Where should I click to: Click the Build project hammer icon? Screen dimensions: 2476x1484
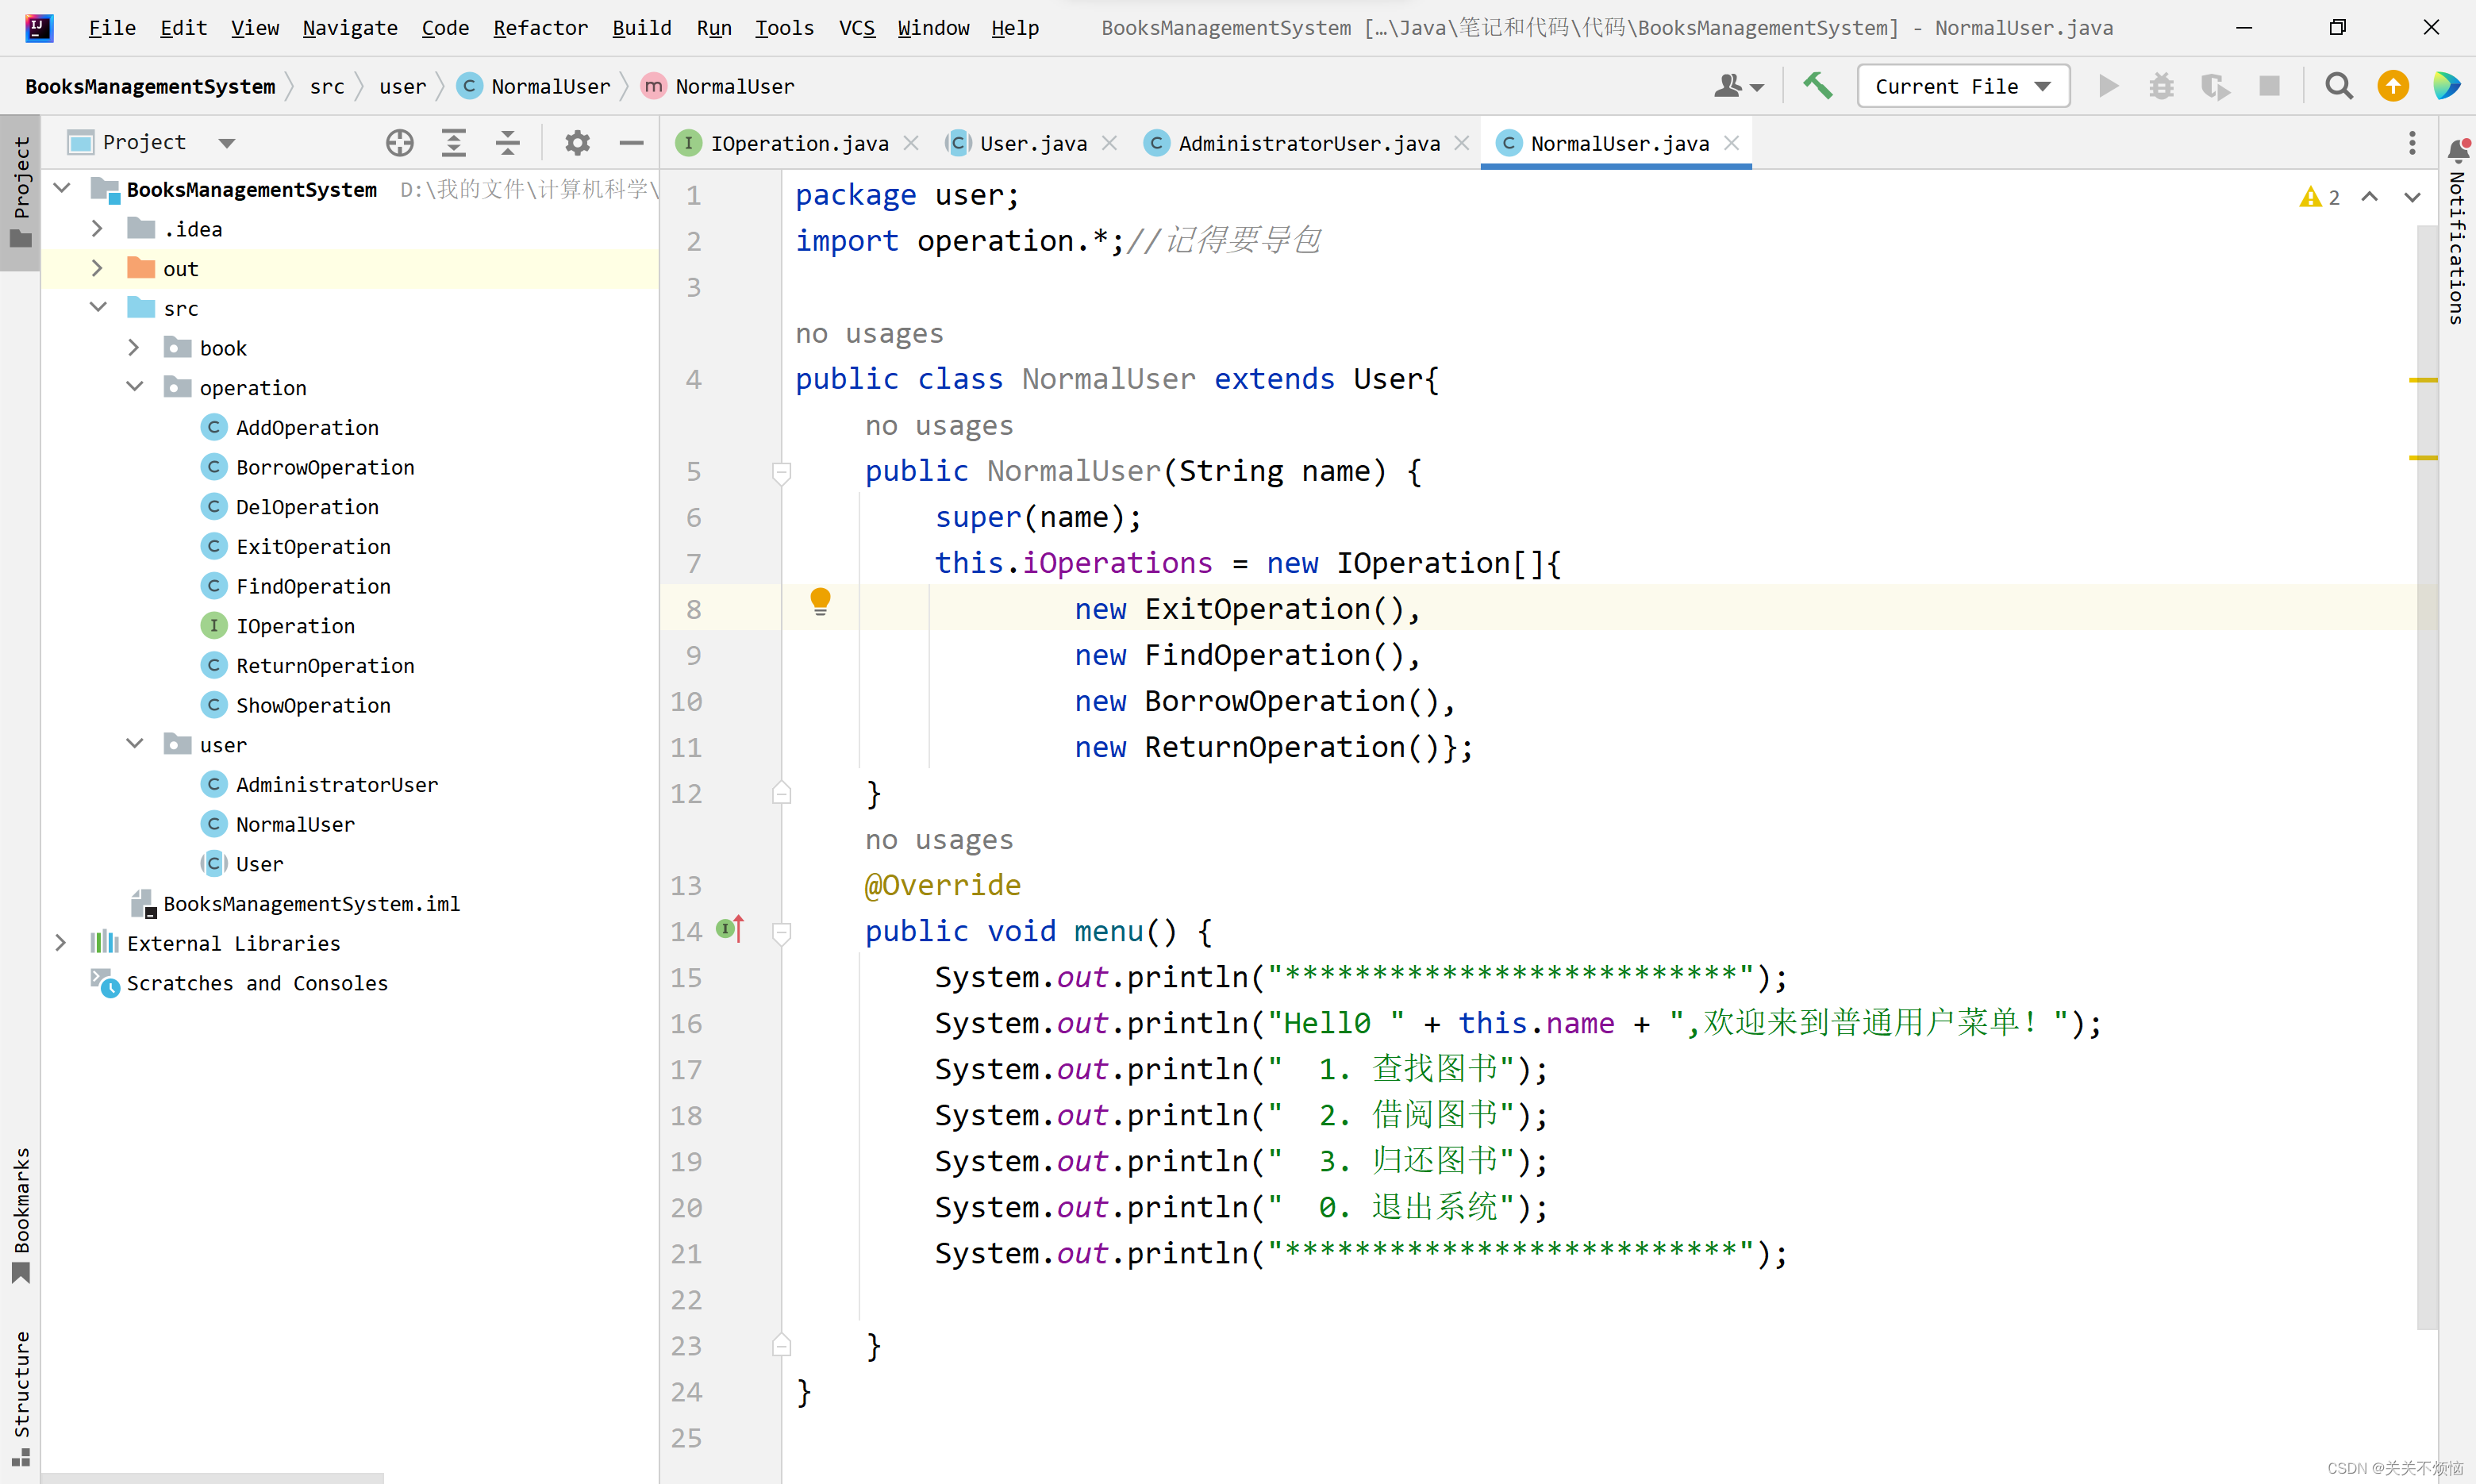(1819, 85)
